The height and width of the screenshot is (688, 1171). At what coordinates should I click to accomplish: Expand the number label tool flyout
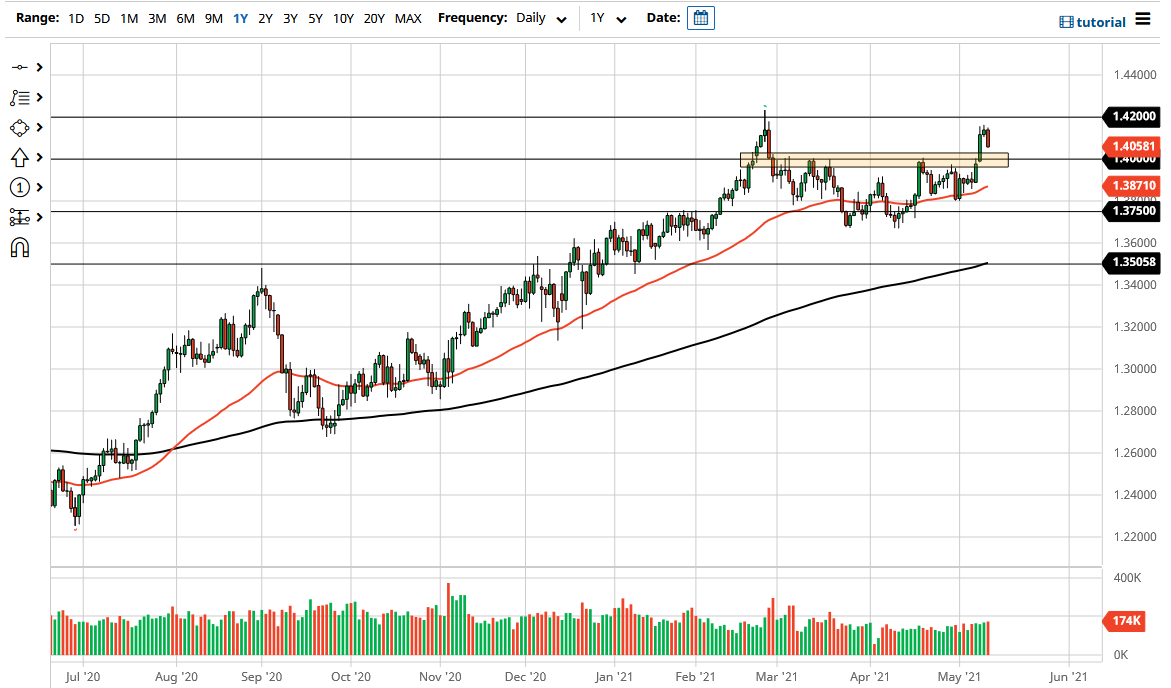click(x=40, y=188)
